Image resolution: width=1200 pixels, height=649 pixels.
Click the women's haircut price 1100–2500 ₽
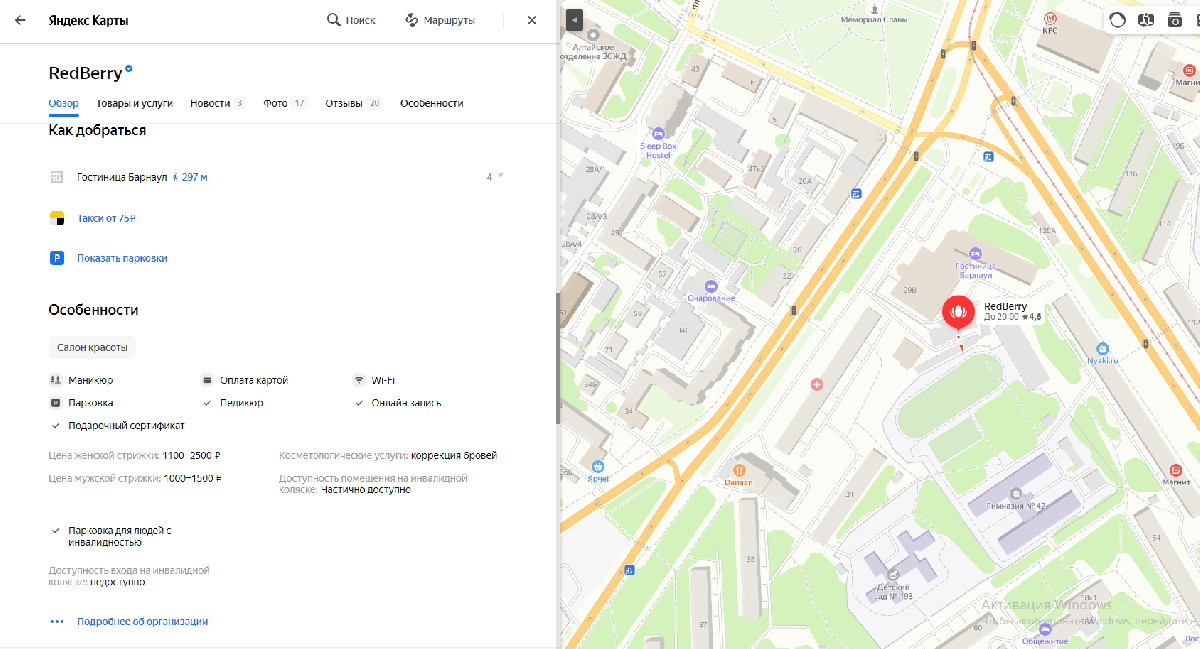pyautogui.click(x=191, y=455)
